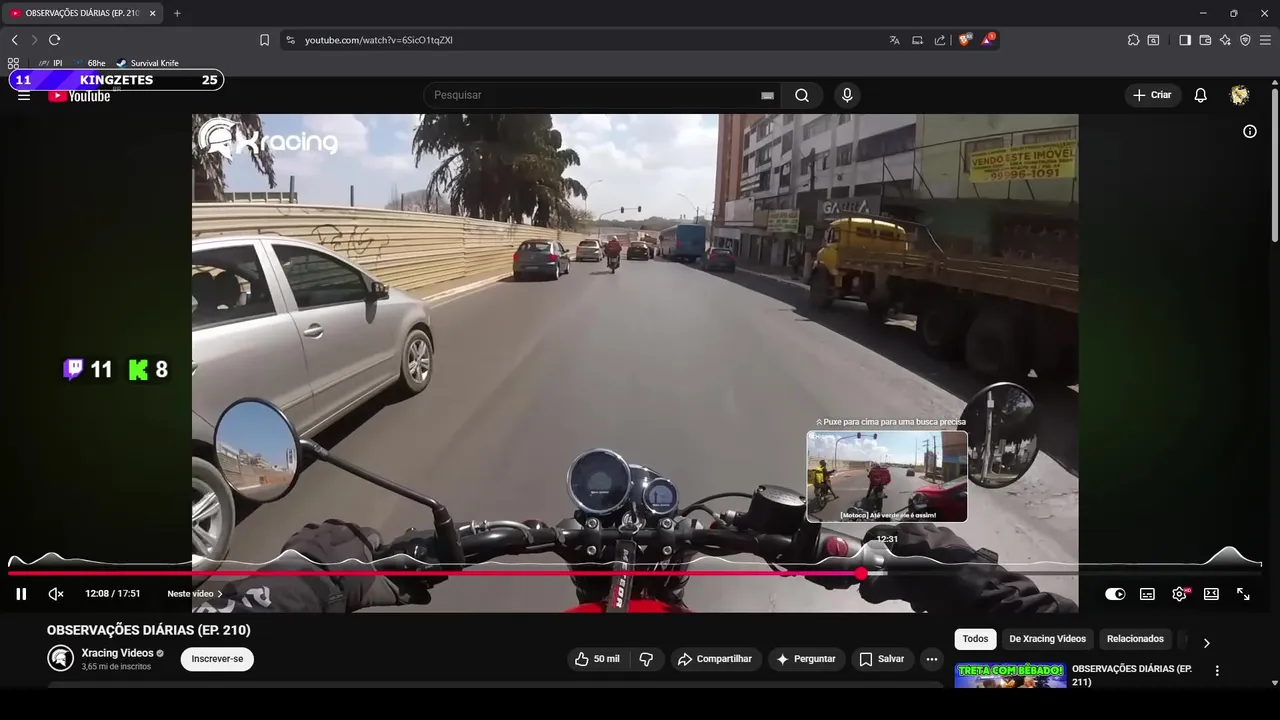Open Brave VPN shield icon
Image resolution: width=1280 pixels, height=720 pixels.
1245,40
